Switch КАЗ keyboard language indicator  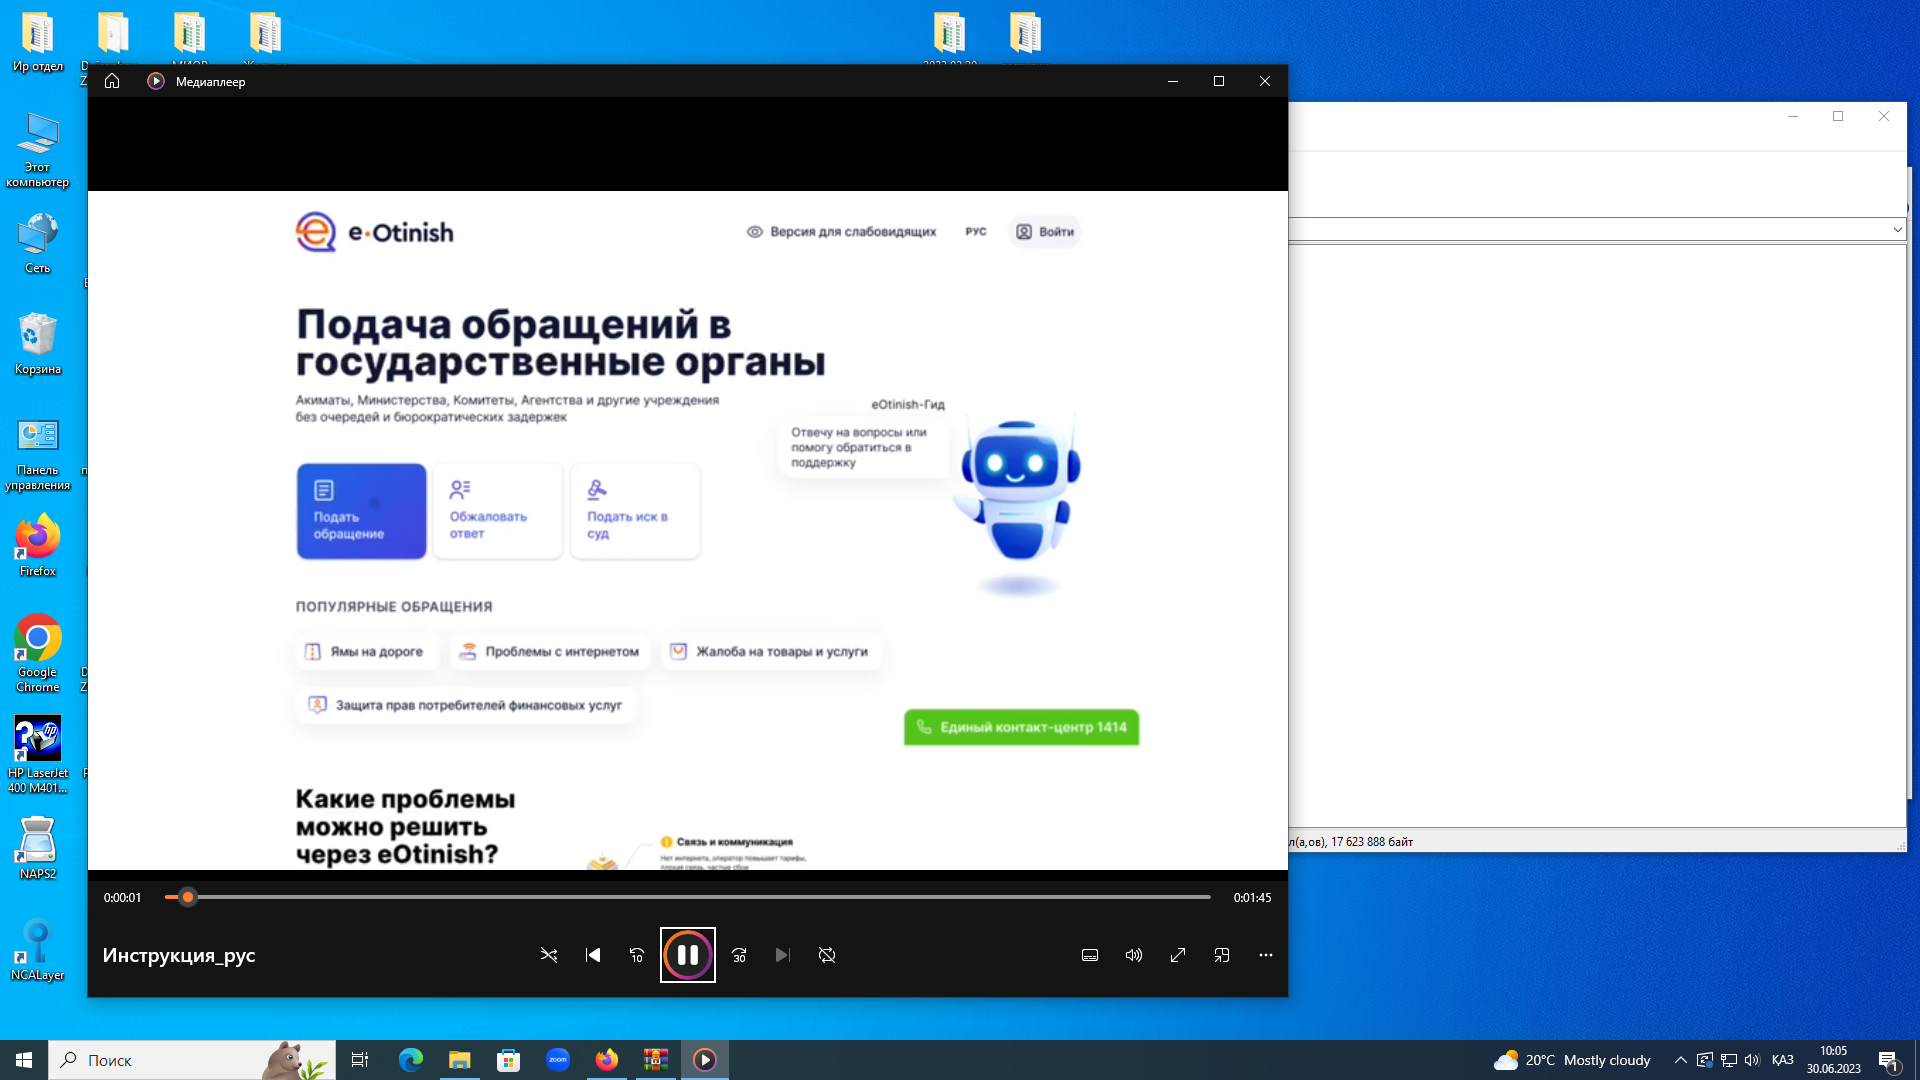pyautogui.click(x=1782, y=1060)
